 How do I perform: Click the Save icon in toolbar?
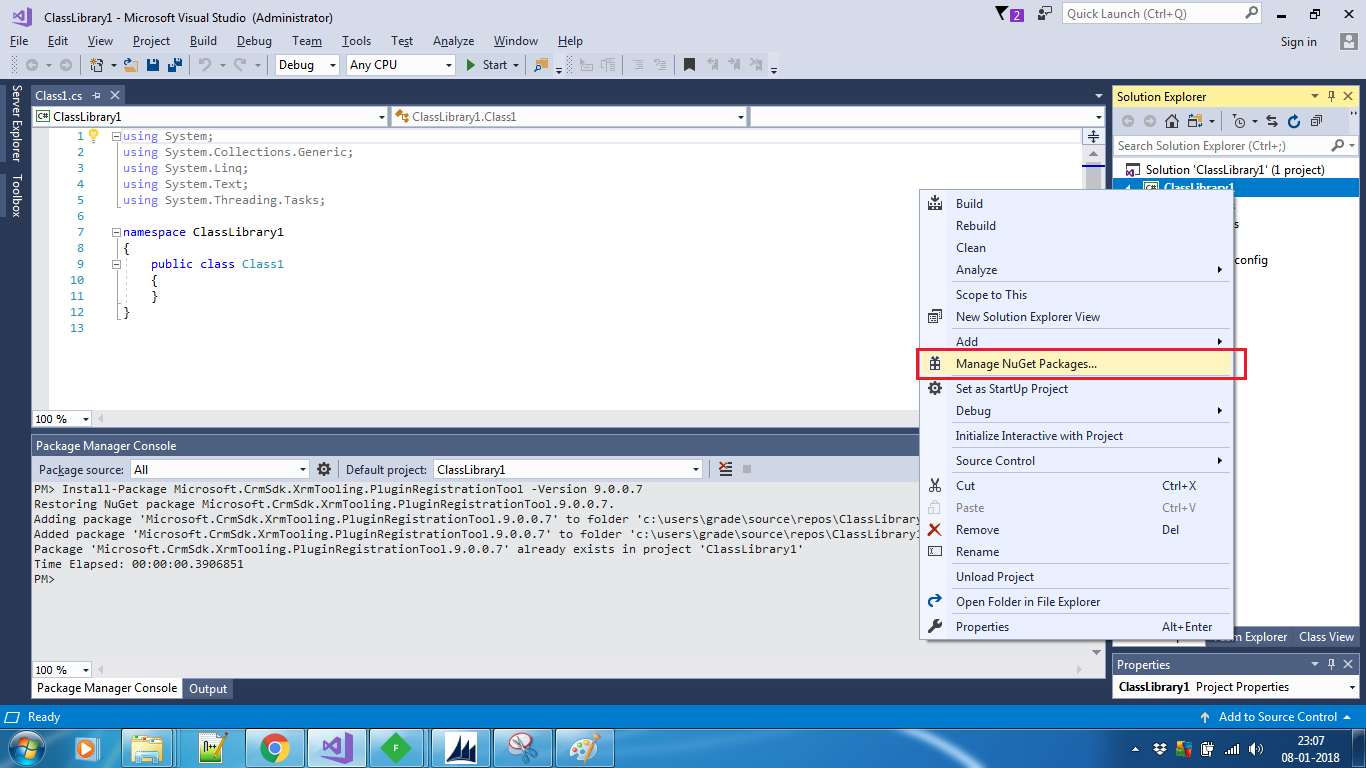click(x=153, y=65)
